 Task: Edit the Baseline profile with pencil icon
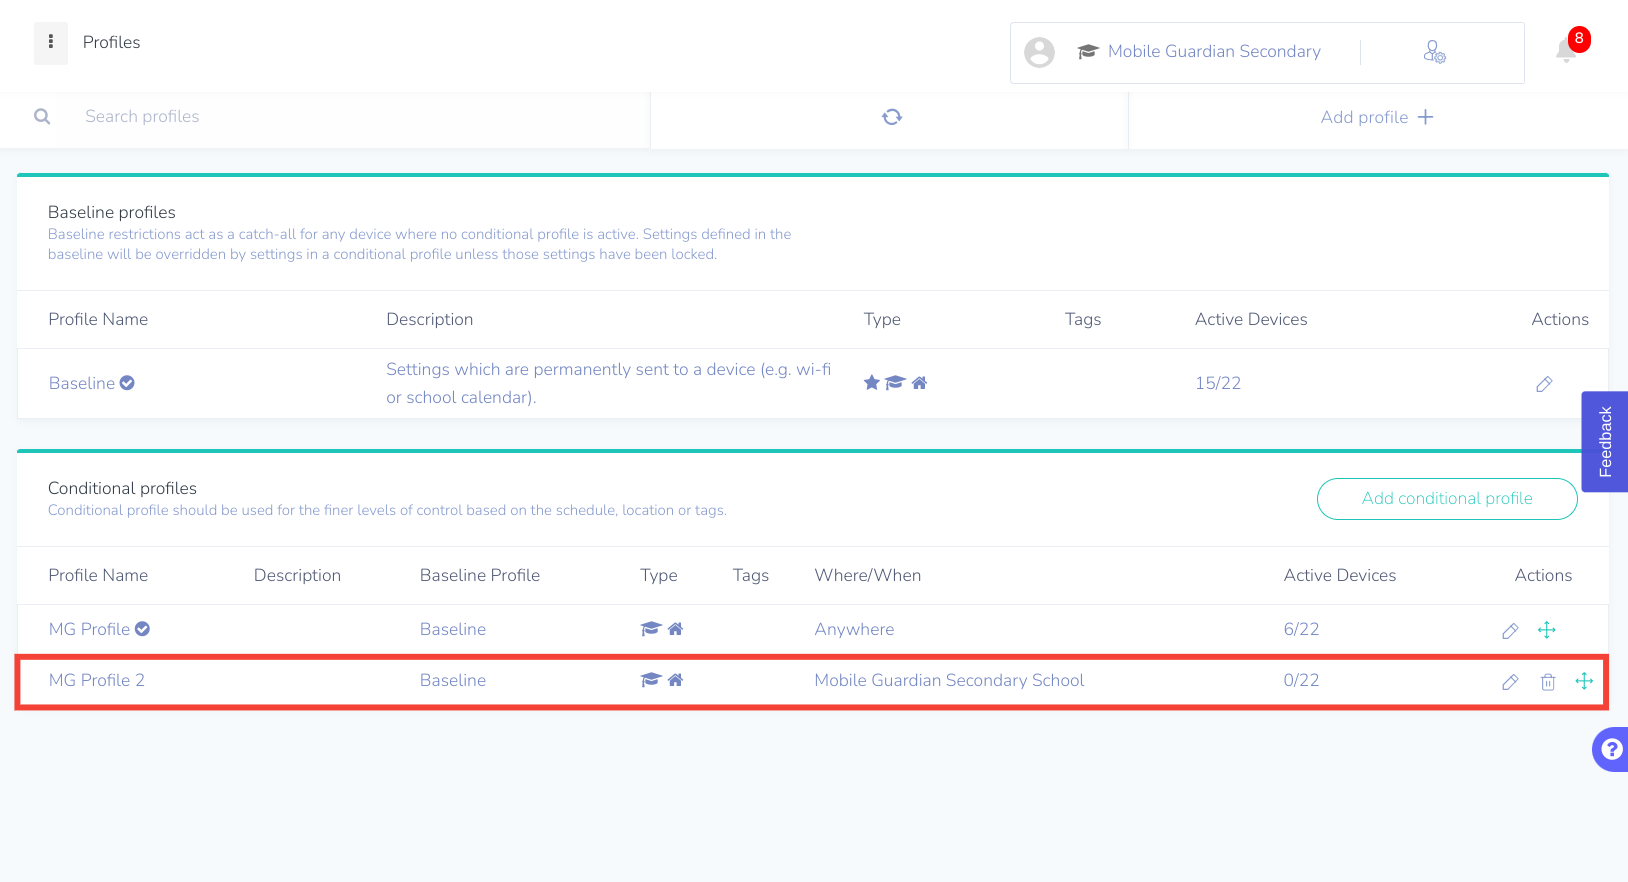pyautogui.click(x=1544, y=384)
